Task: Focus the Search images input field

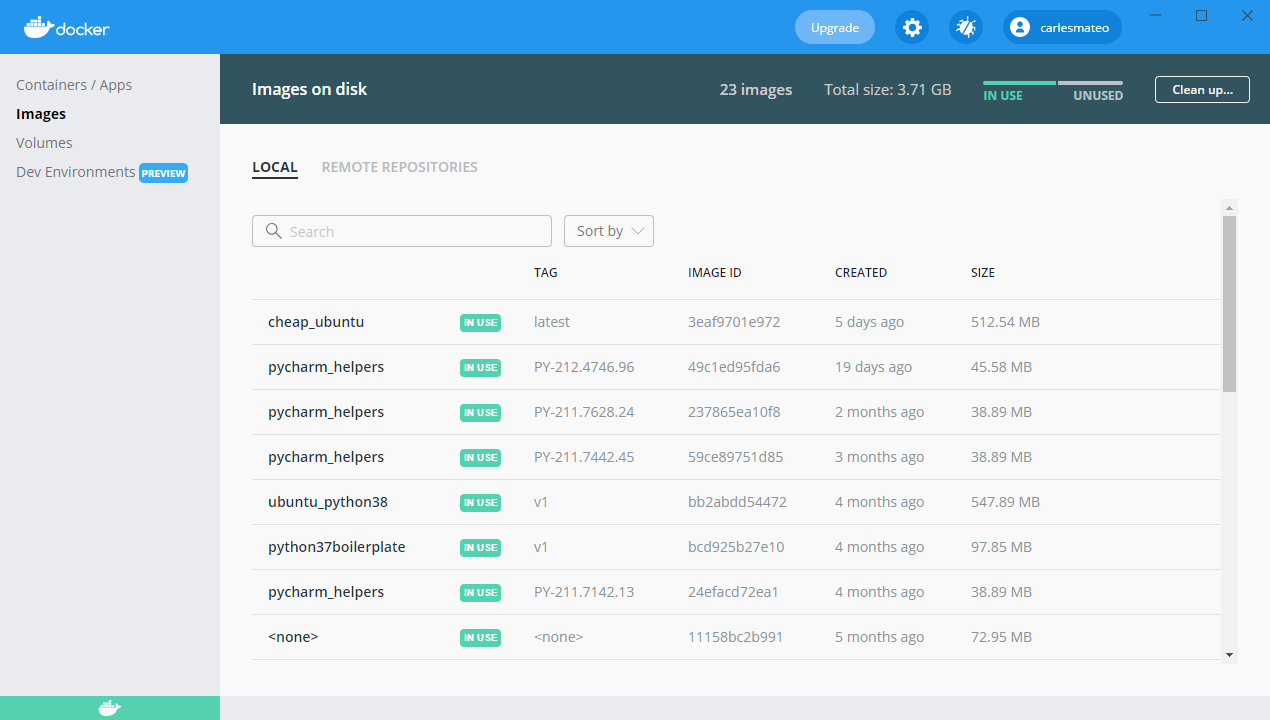Action: (402, 231)
